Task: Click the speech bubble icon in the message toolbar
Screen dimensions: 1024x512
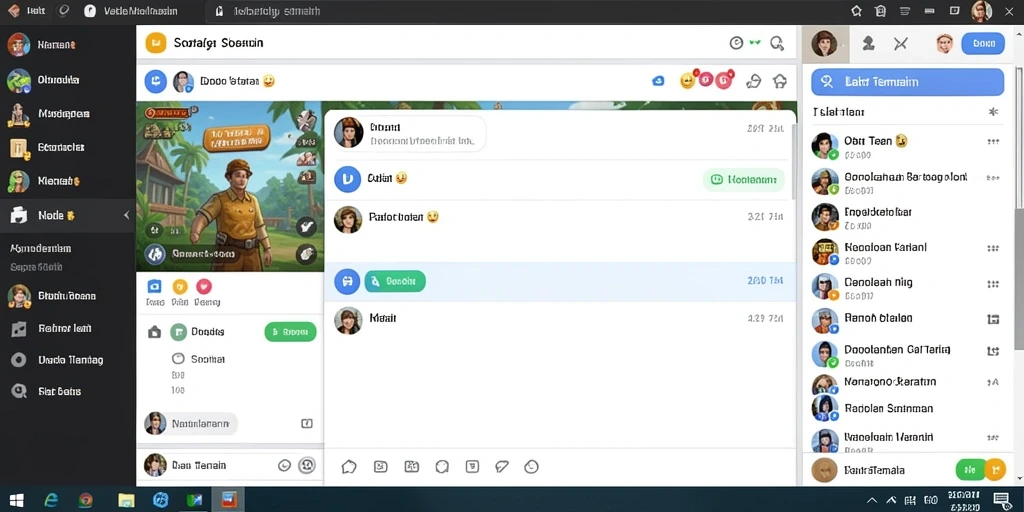Action: 349,467
